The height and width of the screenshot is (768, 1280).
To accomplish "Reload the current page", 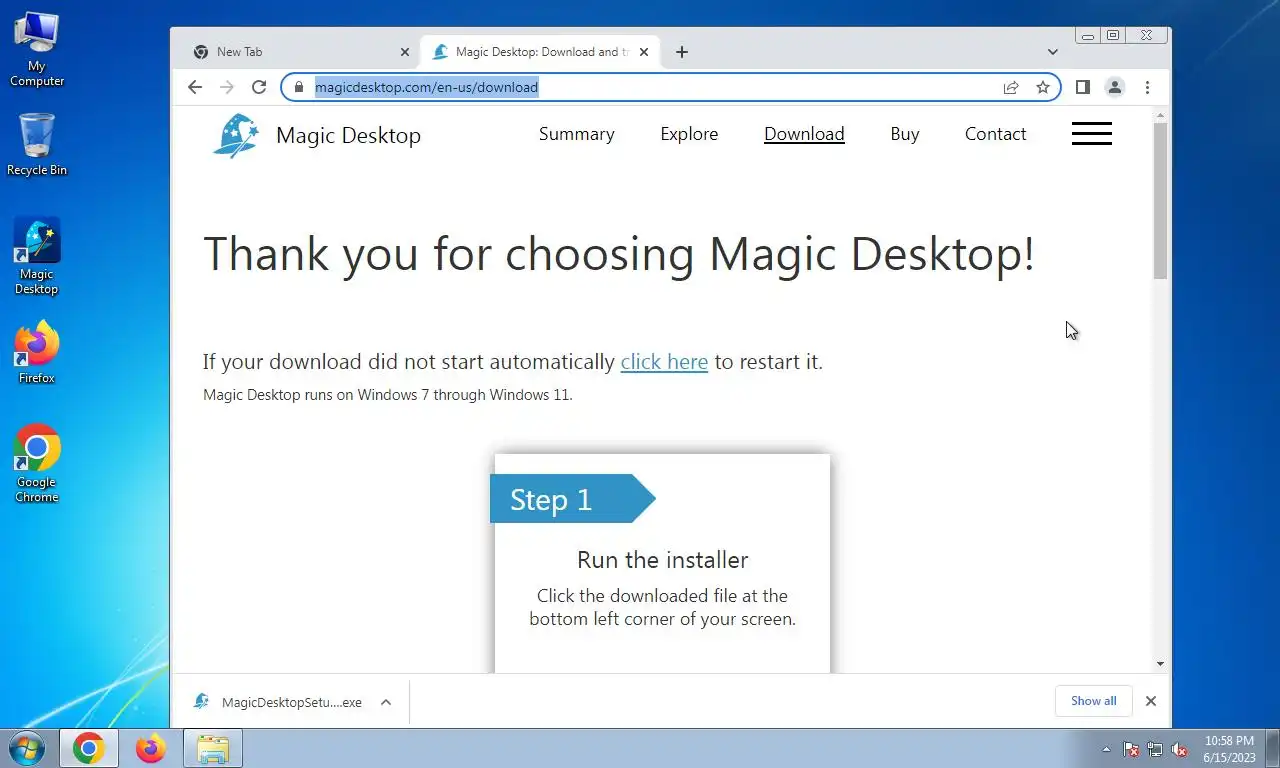I will pos(259,87).
